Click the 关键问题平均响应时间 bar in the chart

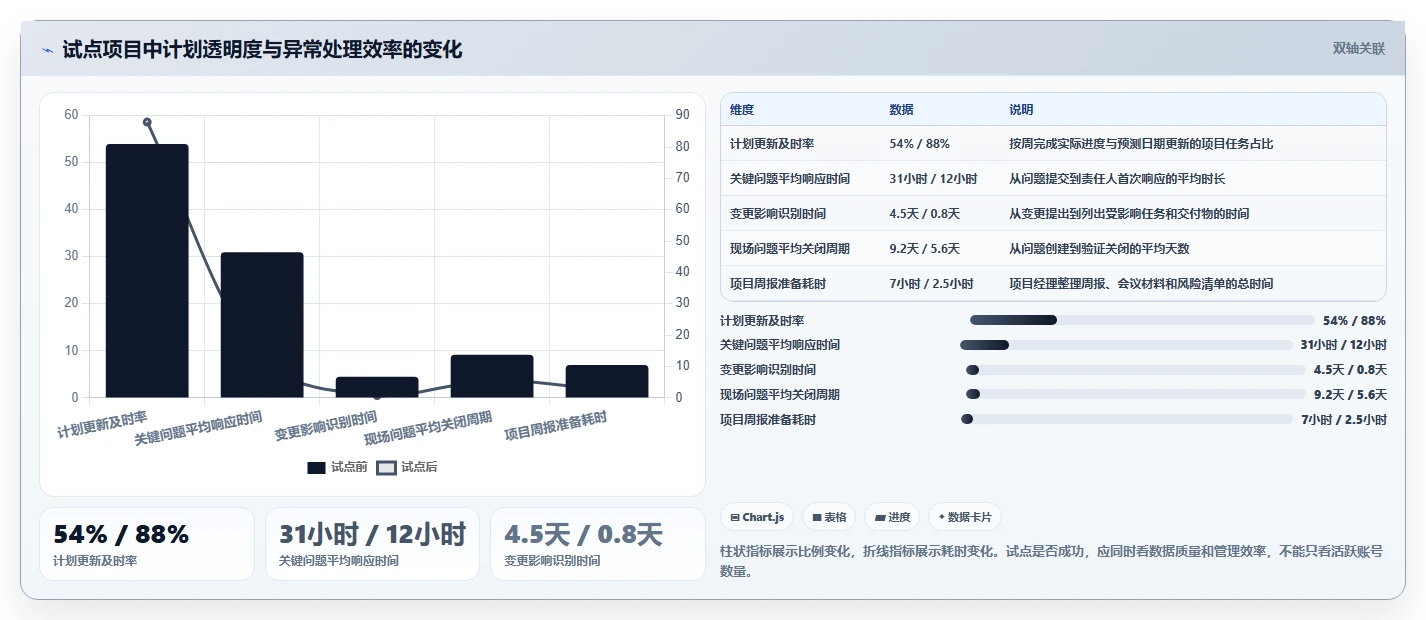262,325
